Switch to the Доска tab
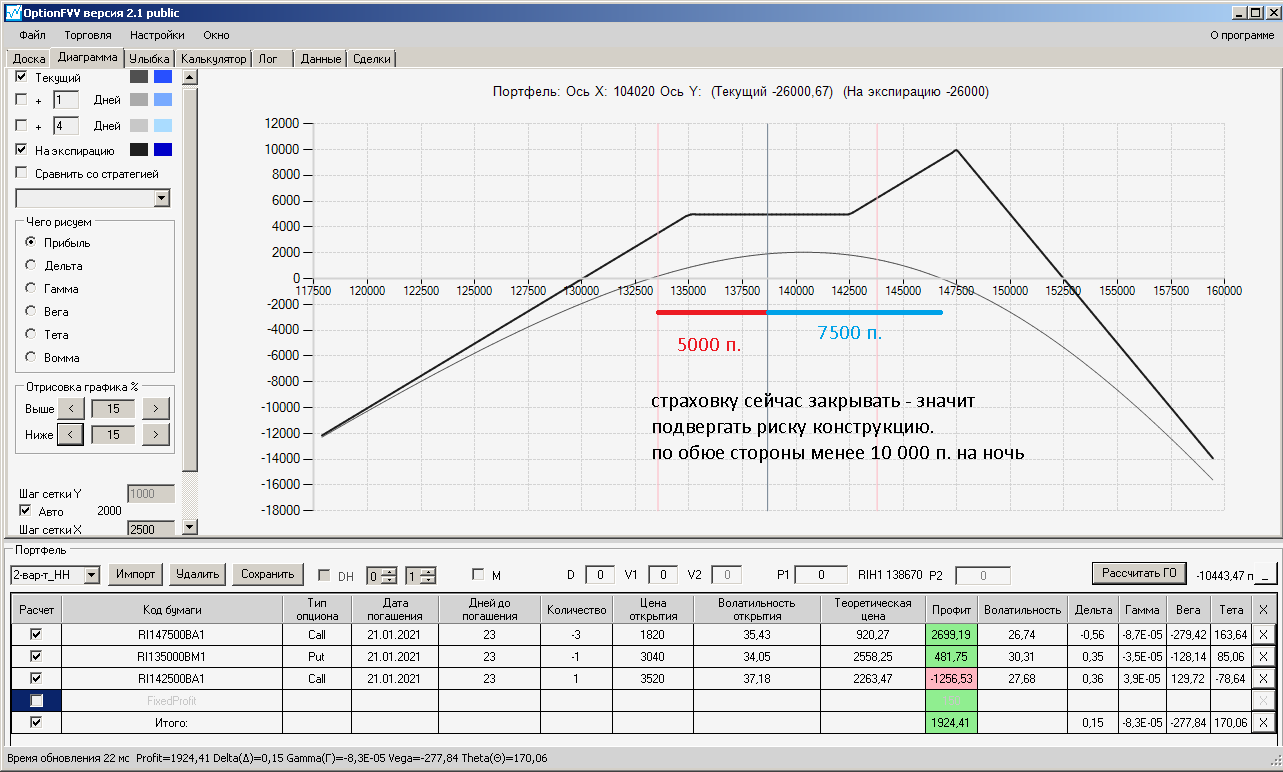Viewport: 1283px width, 772px height. pyautogui.click(x=29, y=59)
